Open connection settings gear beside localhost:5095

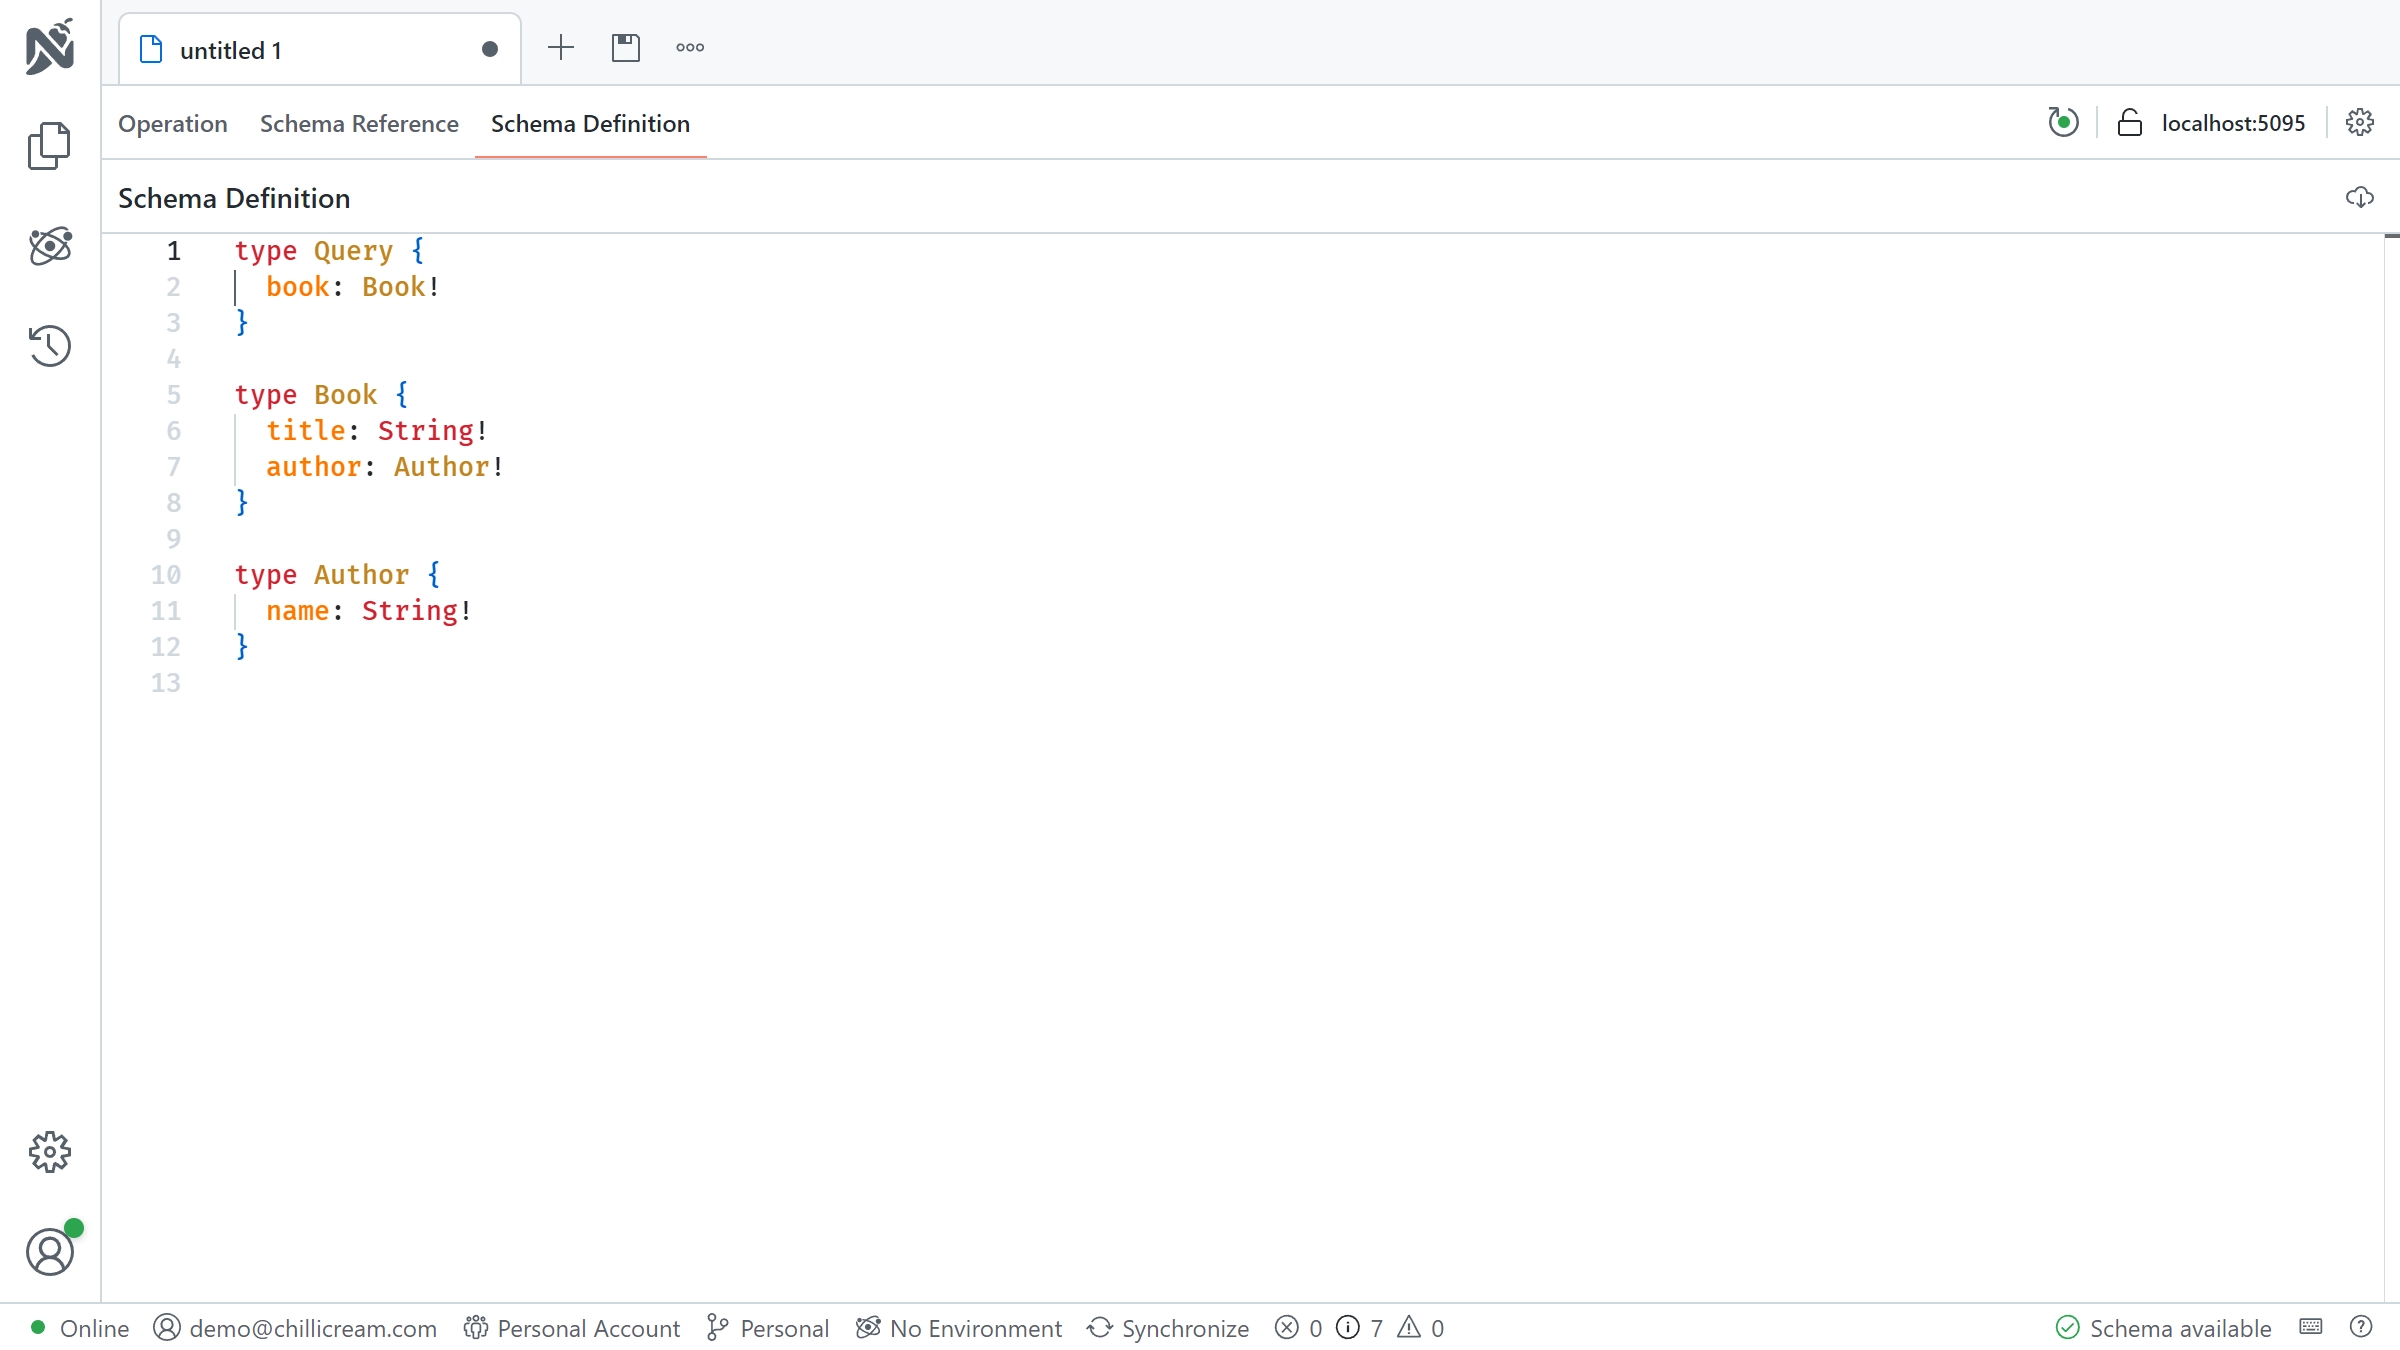click(x=2360, y=122)
